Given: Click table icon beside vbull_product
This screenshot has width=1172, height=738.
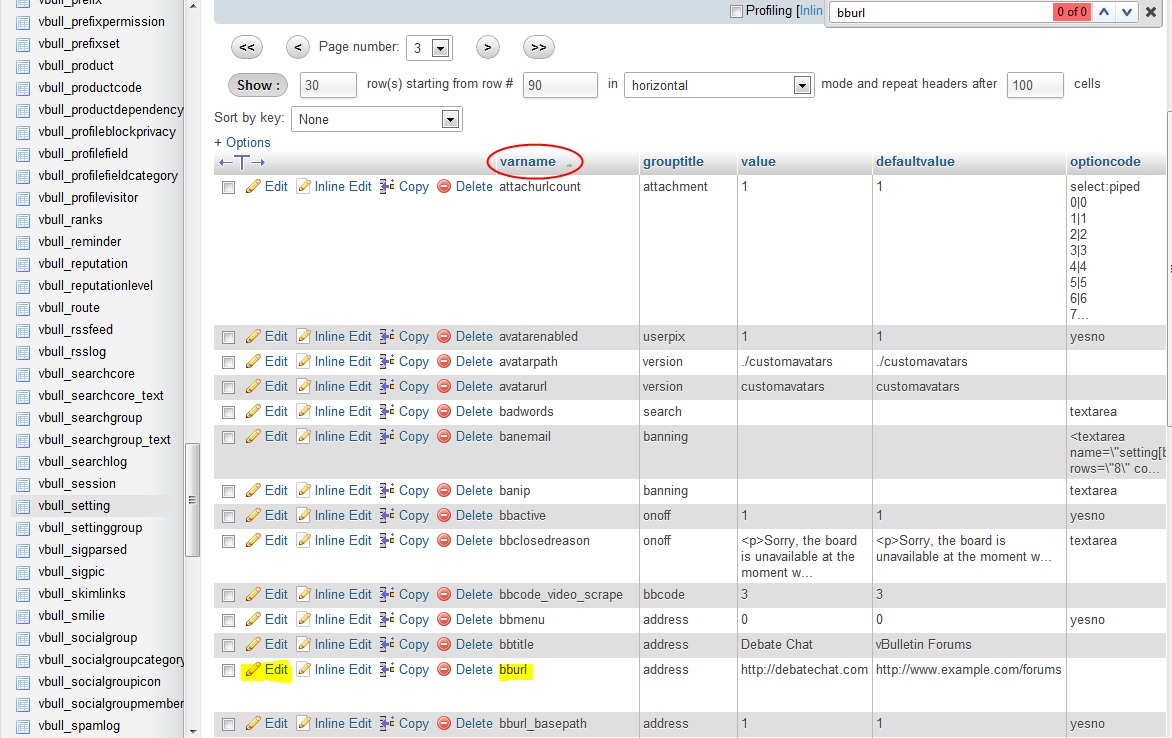Looking at the screenshot, I should click(23, 66).
